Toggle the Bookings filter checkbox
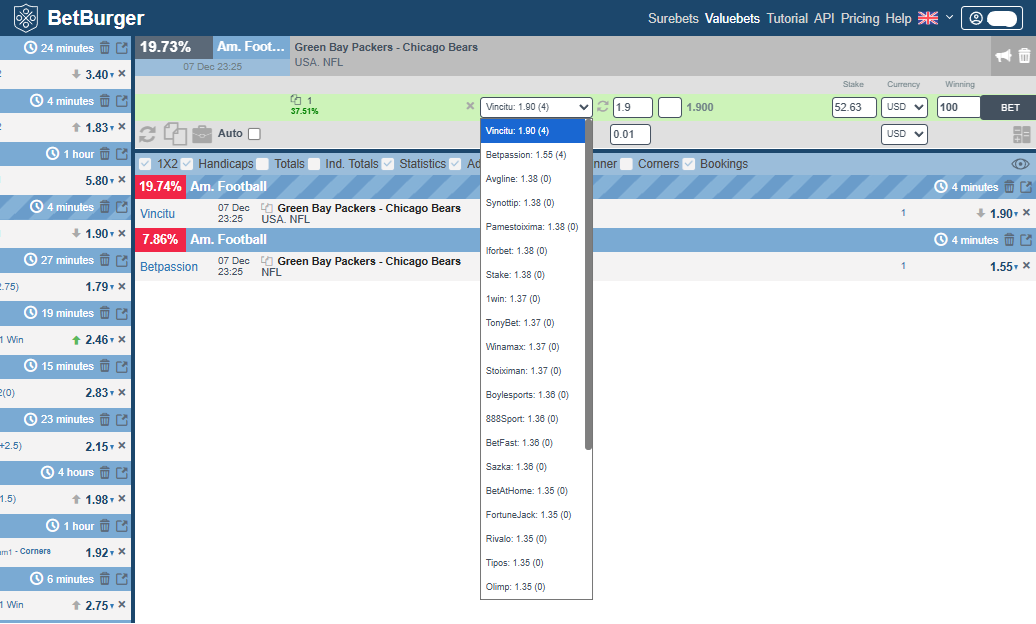This screenshot has width=1036, height=624. [x=688, y=164]
